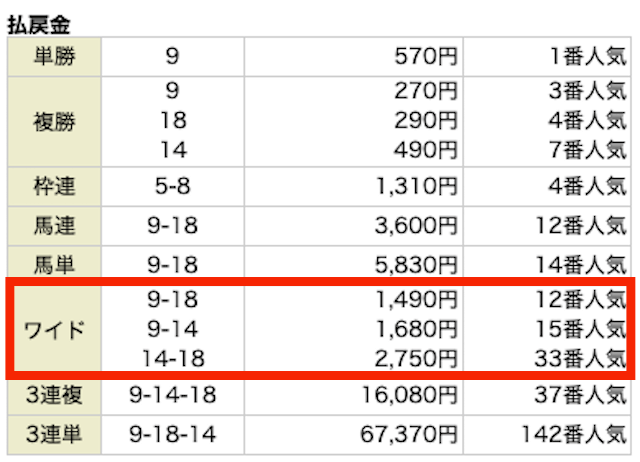Screen dimensions: 640x462
Task: Select the 3連単 label cell
Action: 54,435
